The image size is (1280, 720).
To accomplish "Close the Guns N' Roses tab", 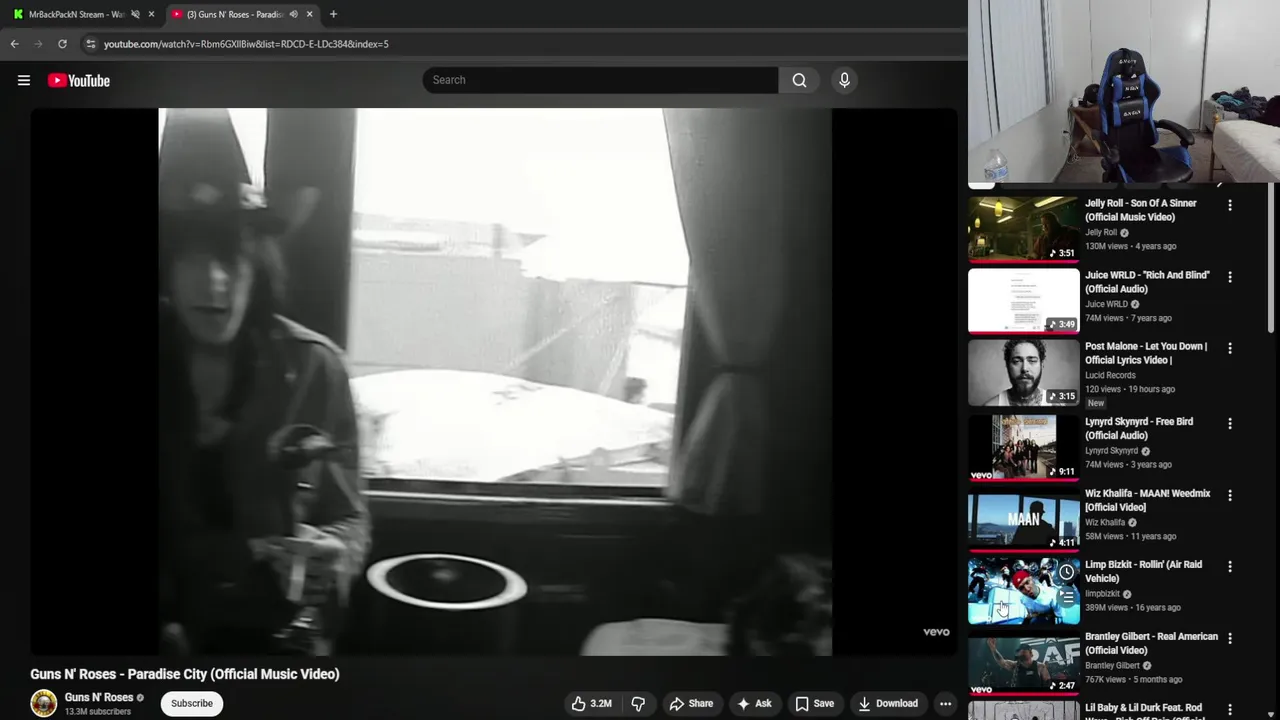I will [309, 14].
